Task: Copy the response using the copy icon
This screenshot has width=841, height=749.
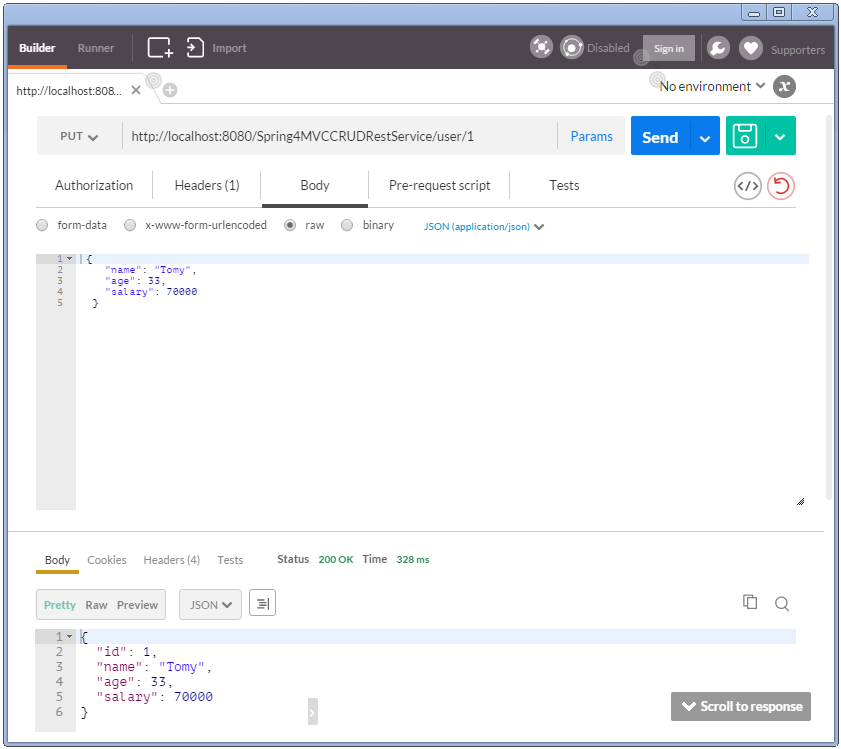Action: click(751, 603)
